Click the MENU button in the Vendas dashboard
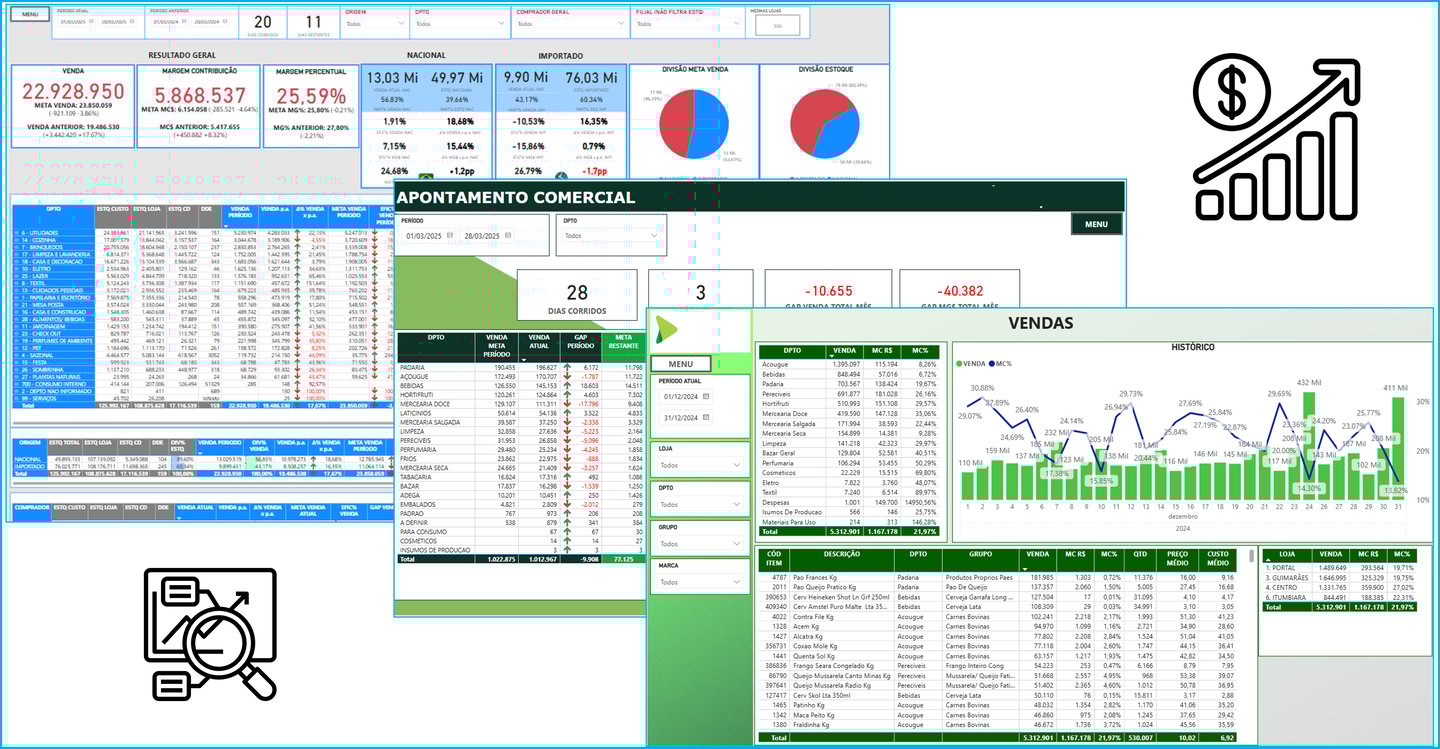The image size is (1440, 749). (681, 364)
